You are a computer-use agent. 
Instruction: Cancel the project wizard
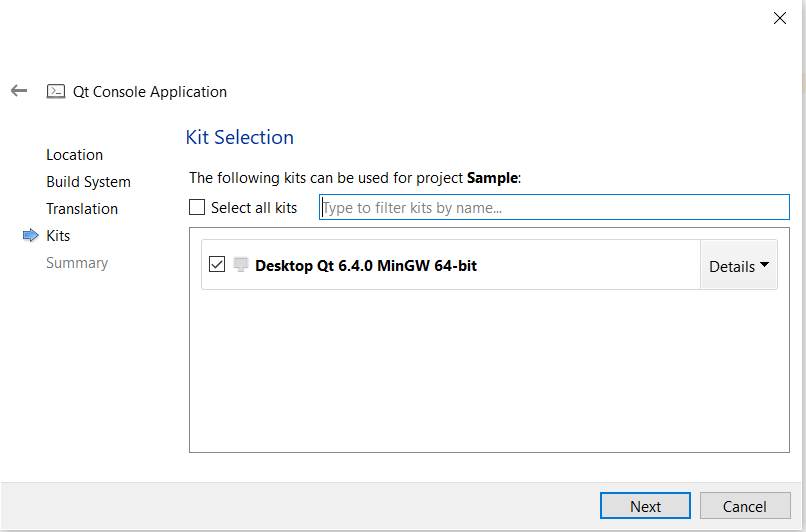(x=745, y=506)
